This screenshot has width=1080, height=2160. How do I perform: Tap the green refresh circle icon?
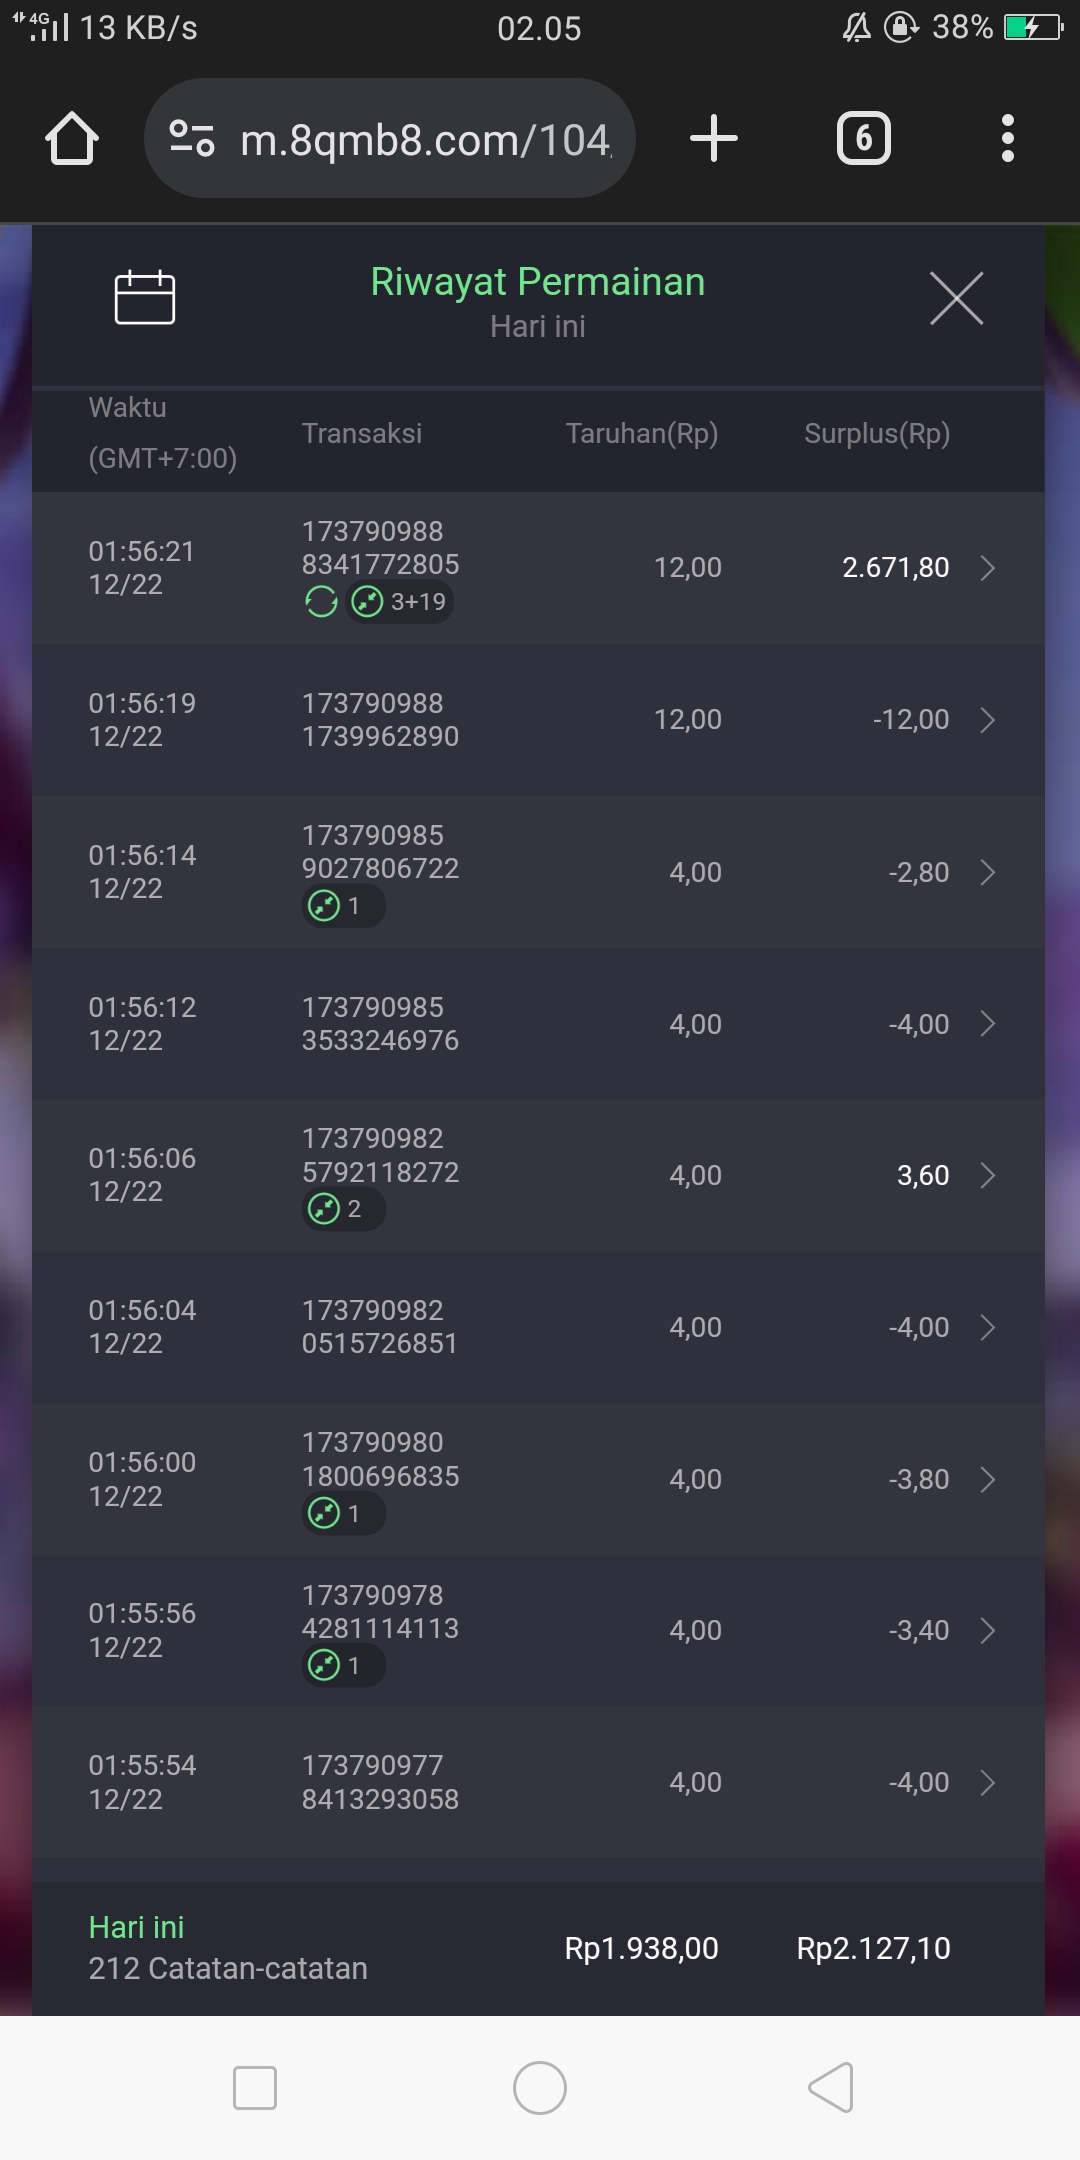(321, 602)
